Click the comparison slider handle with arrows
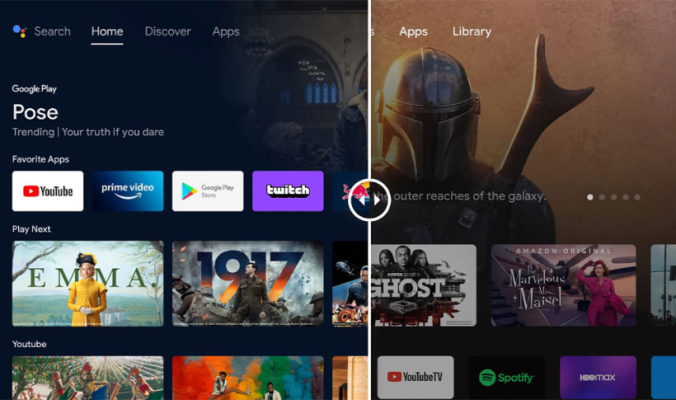The width and height of the screenshot is (676, 400). pos(369,200)
